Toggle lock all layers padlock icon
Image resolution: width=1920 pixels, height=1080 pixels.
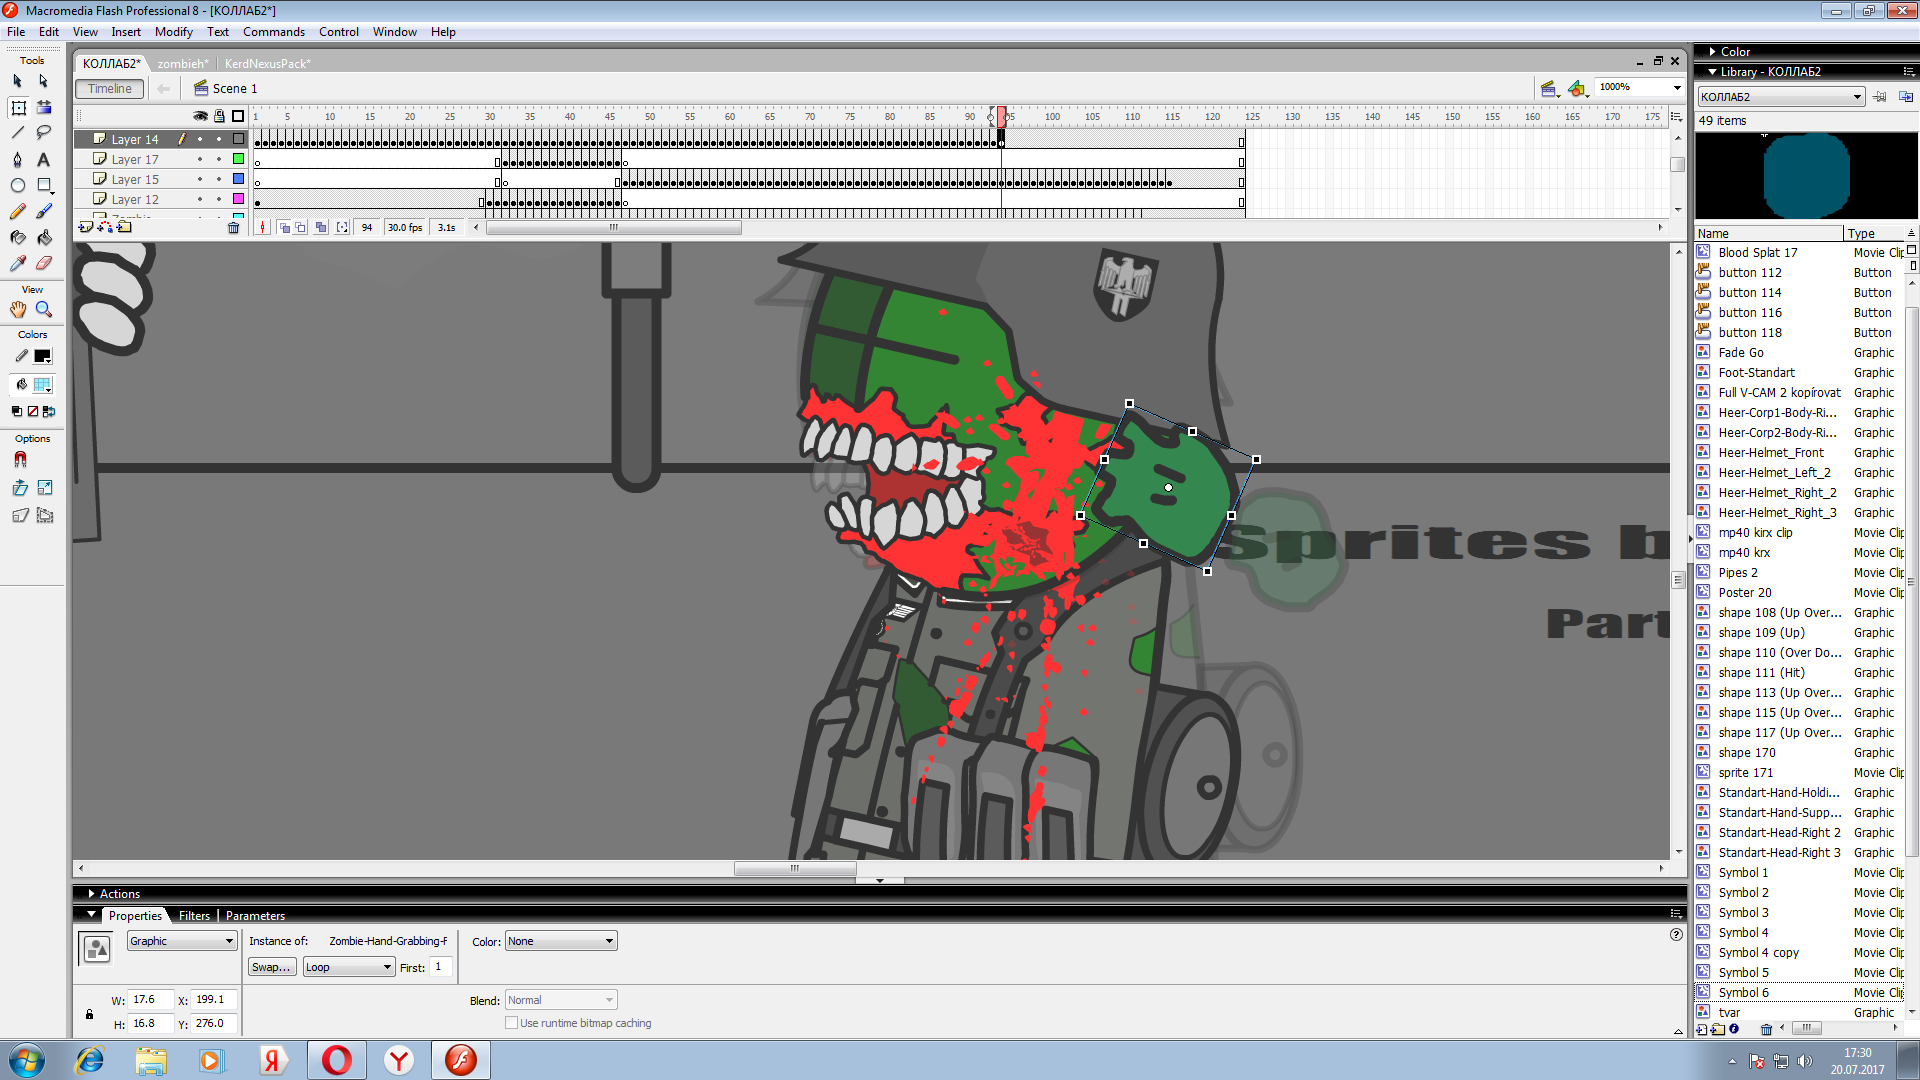click(x=219, y=116)
